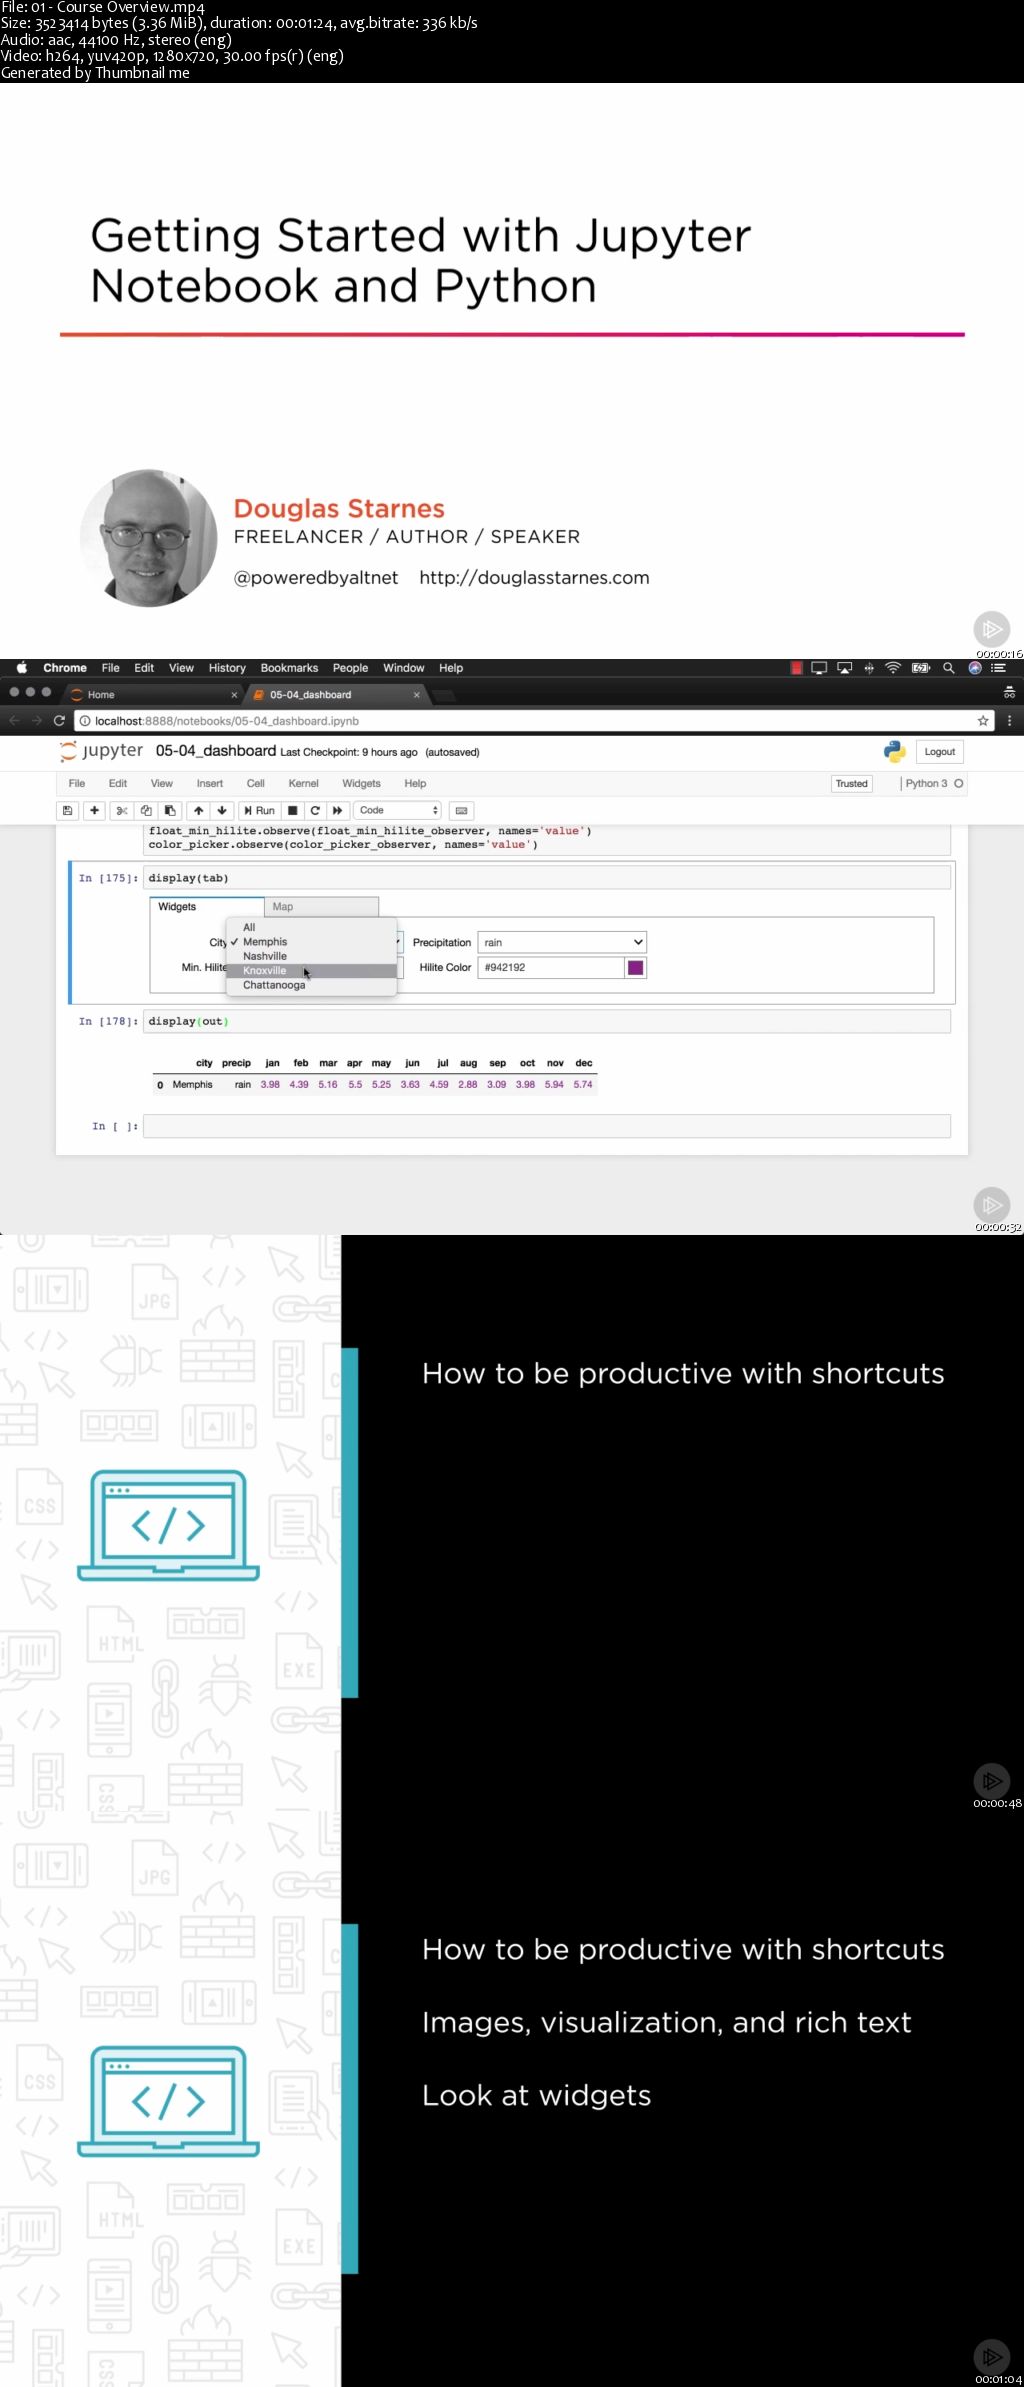
Task: Open the command palette keyboard icon
Action: (x=461, y=810)
